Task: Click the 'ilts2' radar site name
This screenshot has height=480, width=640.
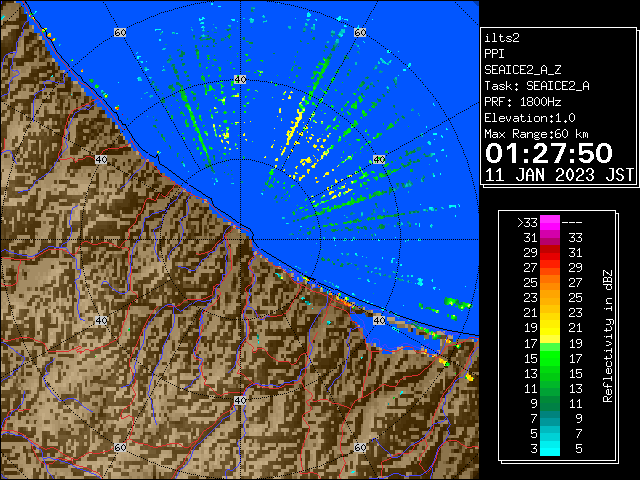Action: (x=502, y=38)
